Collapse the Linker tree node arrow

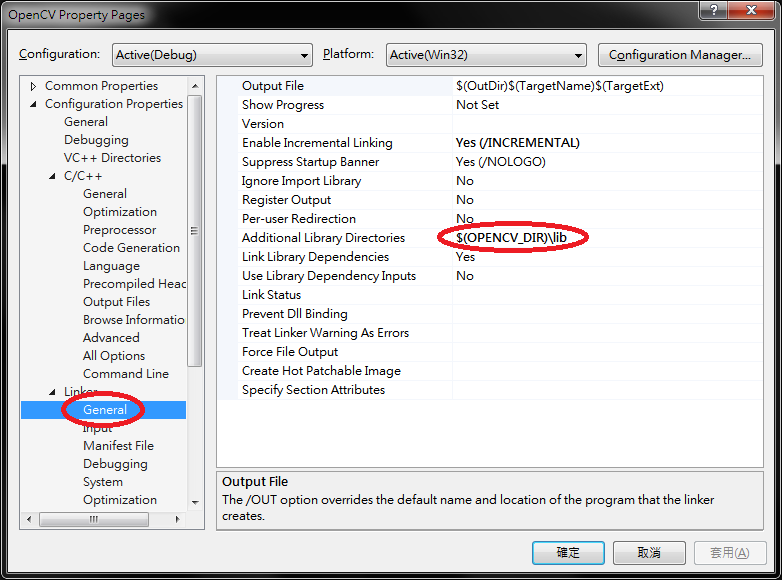52,392
